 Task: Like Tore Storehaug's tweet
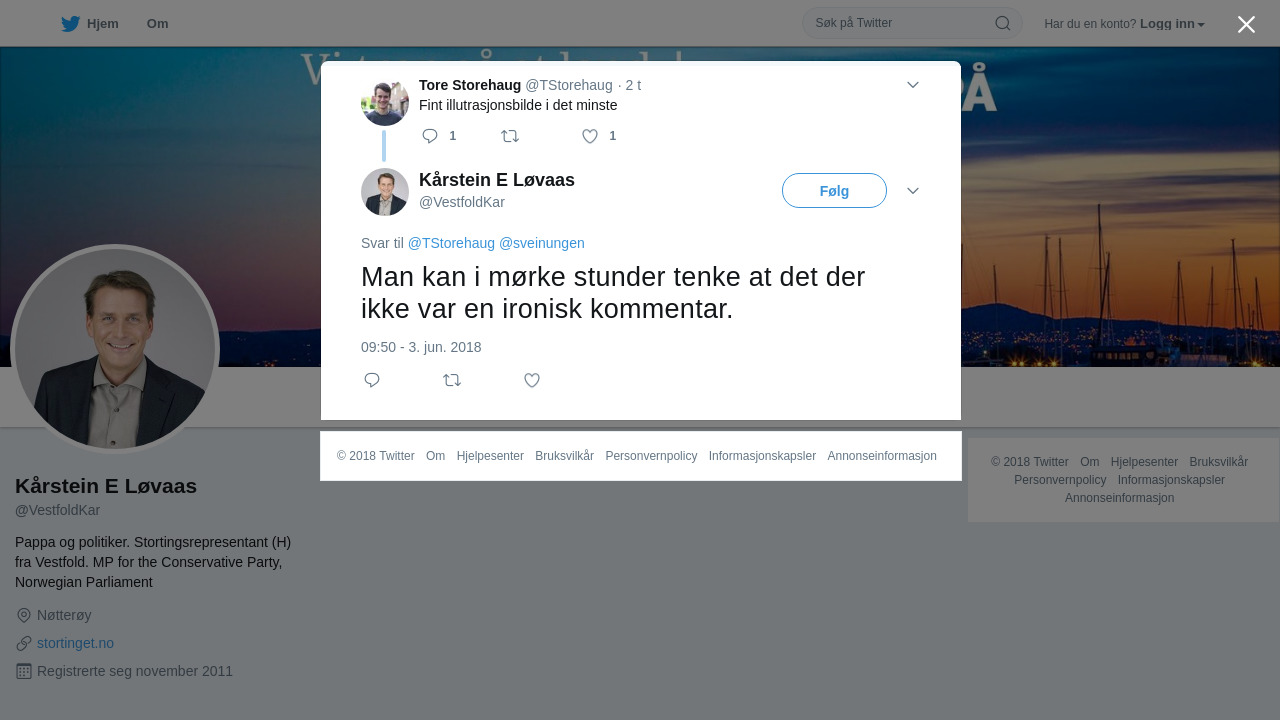point(590,136)
